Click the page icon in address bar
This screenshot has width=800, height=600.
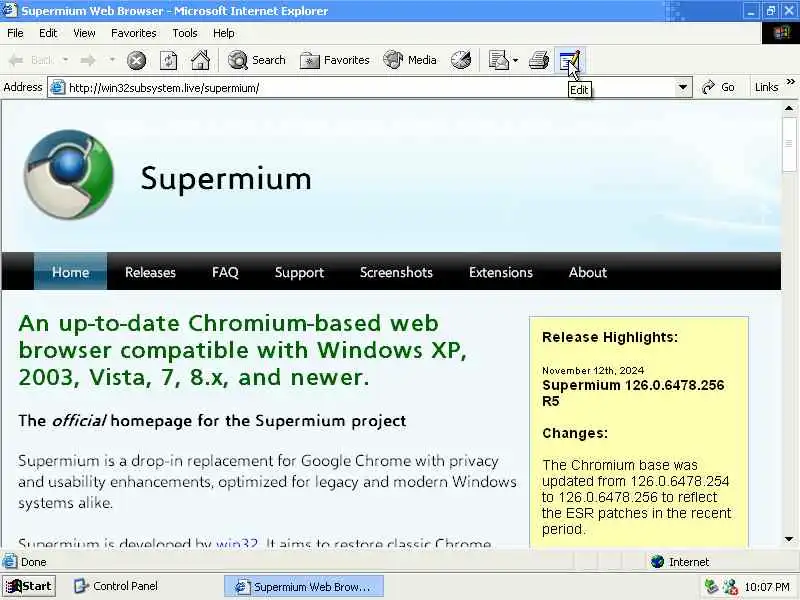tap(58, 88)
